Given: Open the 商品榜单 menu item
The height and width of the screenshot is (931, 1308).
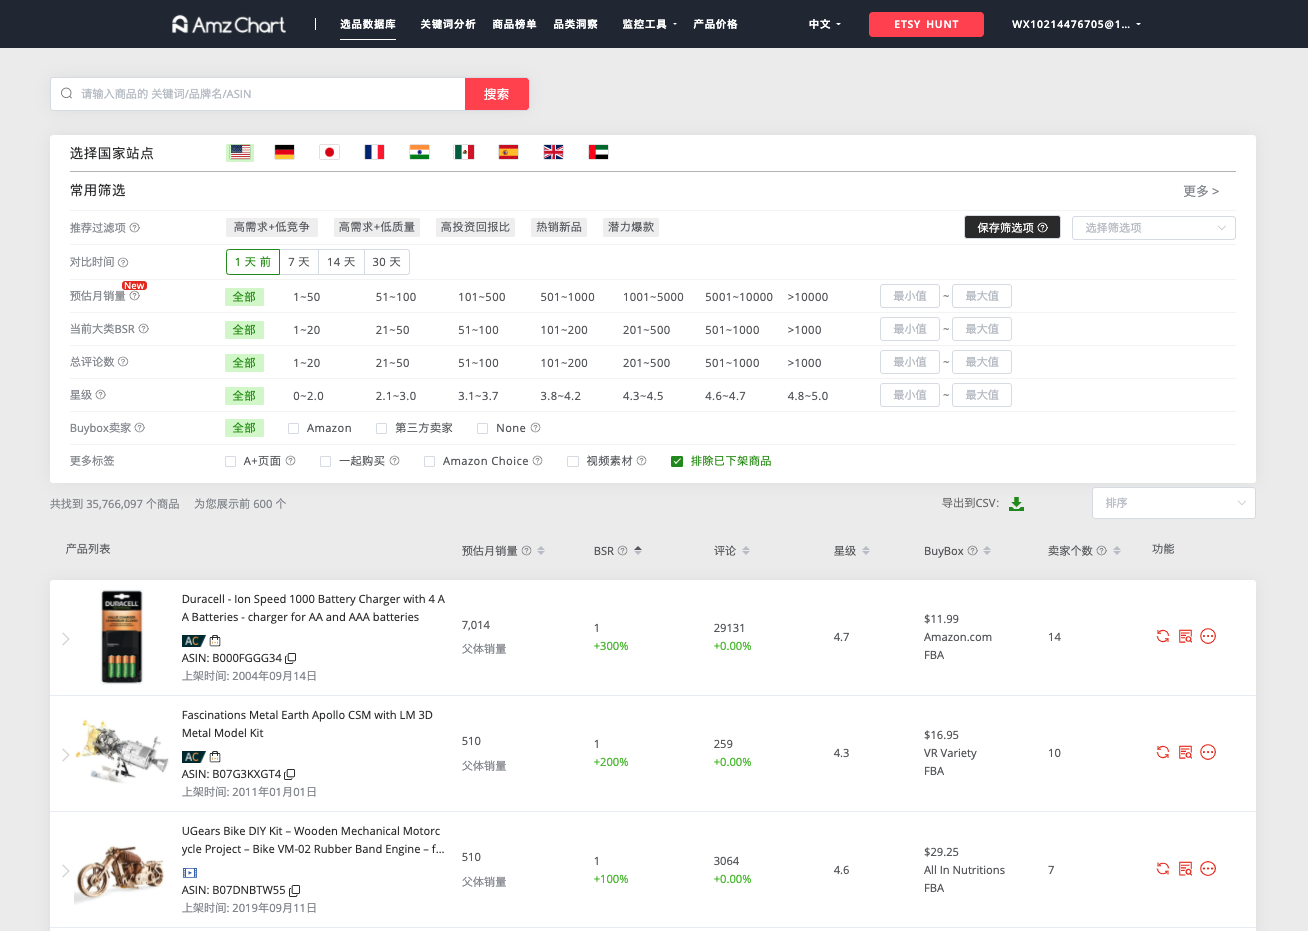Looking at the screenshot, I should coord(514,24).
